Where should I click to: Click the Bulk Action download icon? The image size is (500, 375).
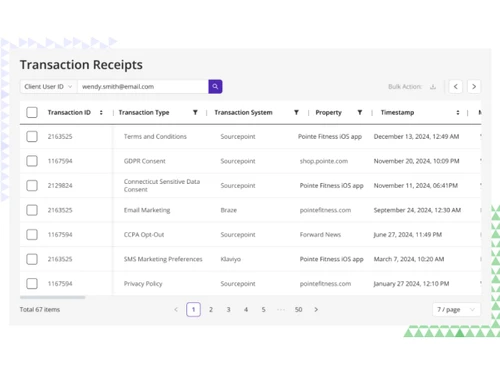click(433, 87)
